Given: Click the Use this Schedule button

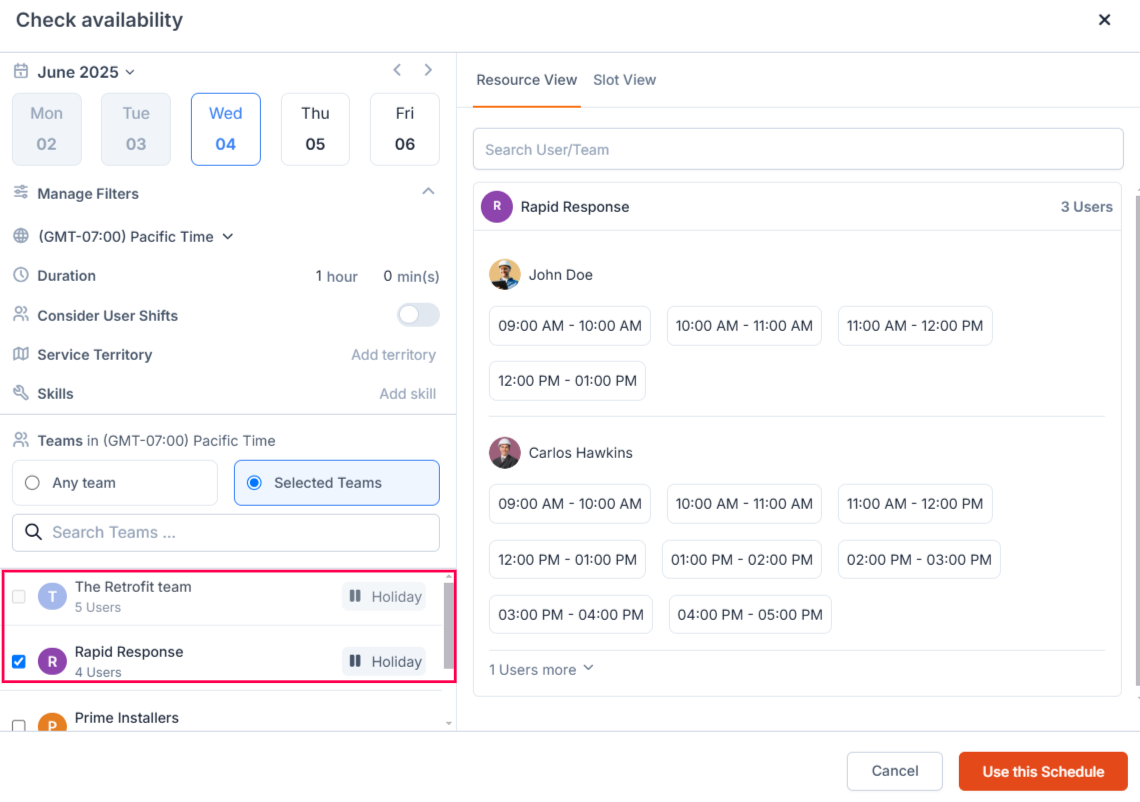Looking at the screenshot, I should 1043,772.
